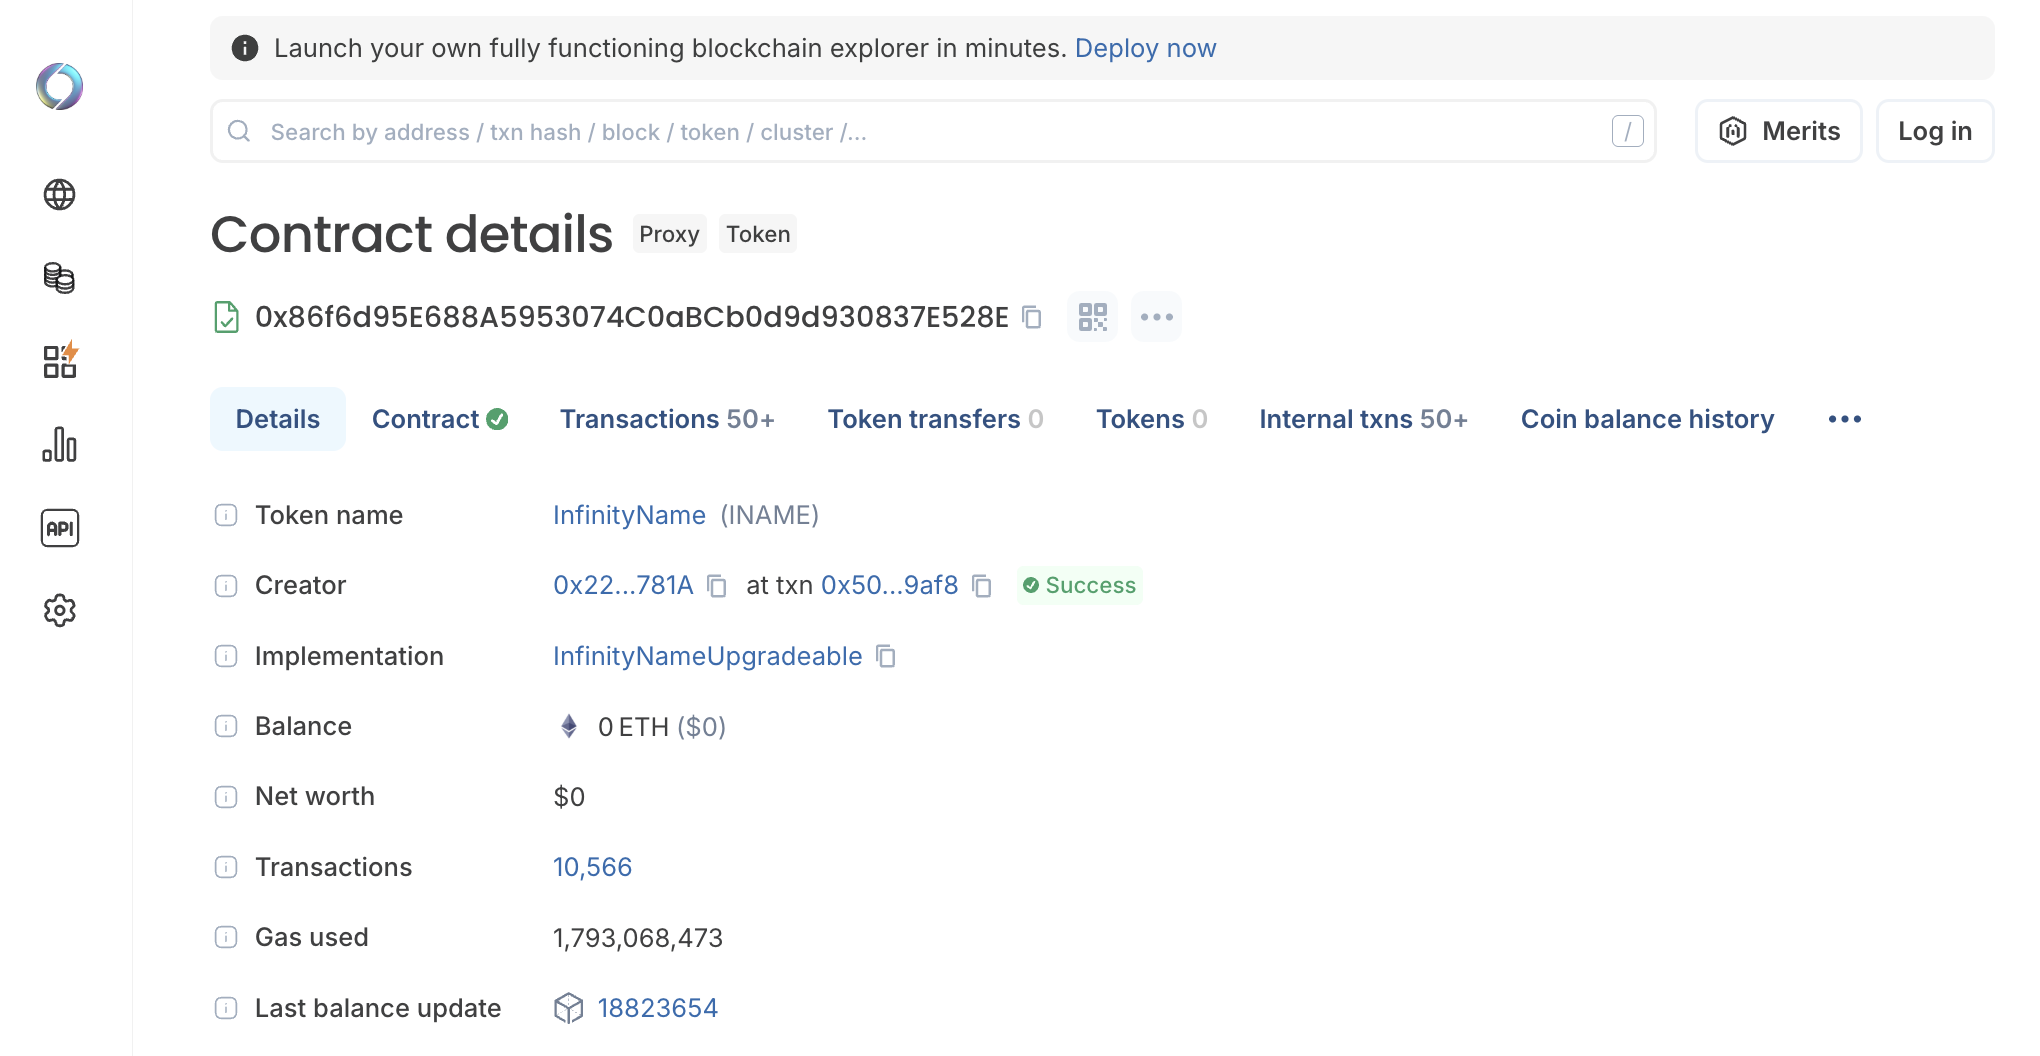Open the Charts and stats sidebar icon

59,446
